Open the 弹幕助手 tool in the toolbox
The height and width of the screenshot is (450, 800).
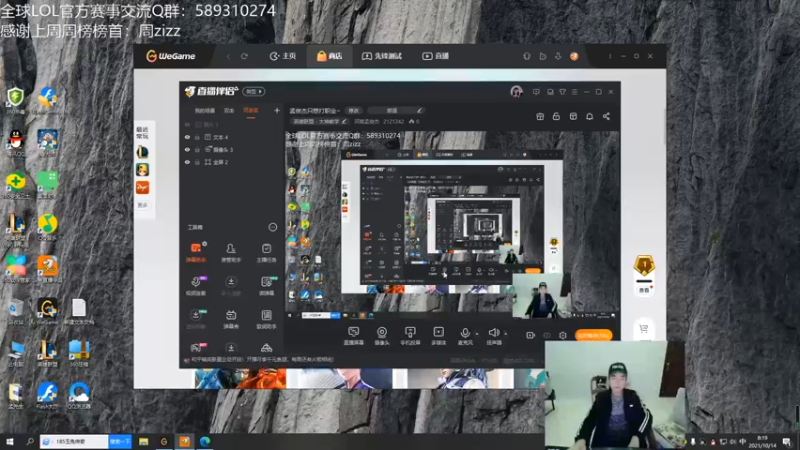point(196,252)
